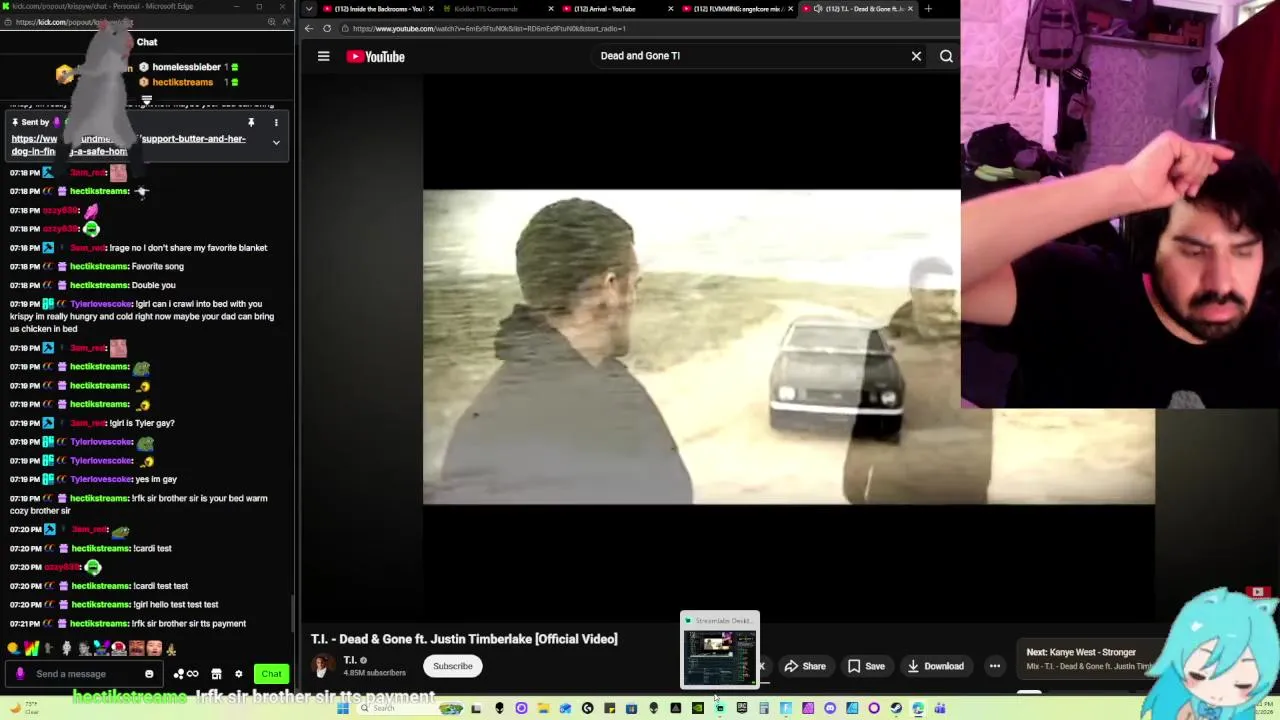
Task: Send message with the green Chat button
Action: (271, 674)
